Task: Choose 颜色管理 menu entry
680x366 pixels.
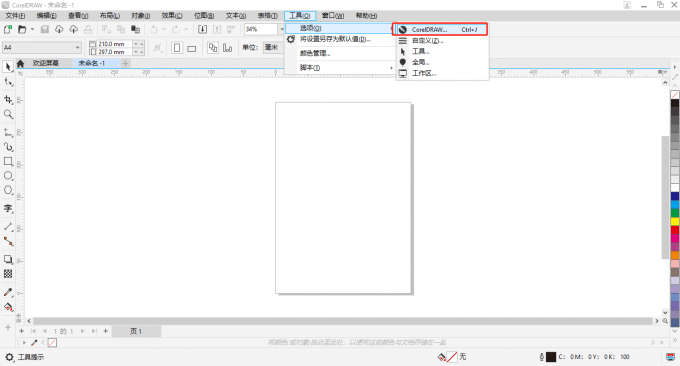Action: coord(340,53)
